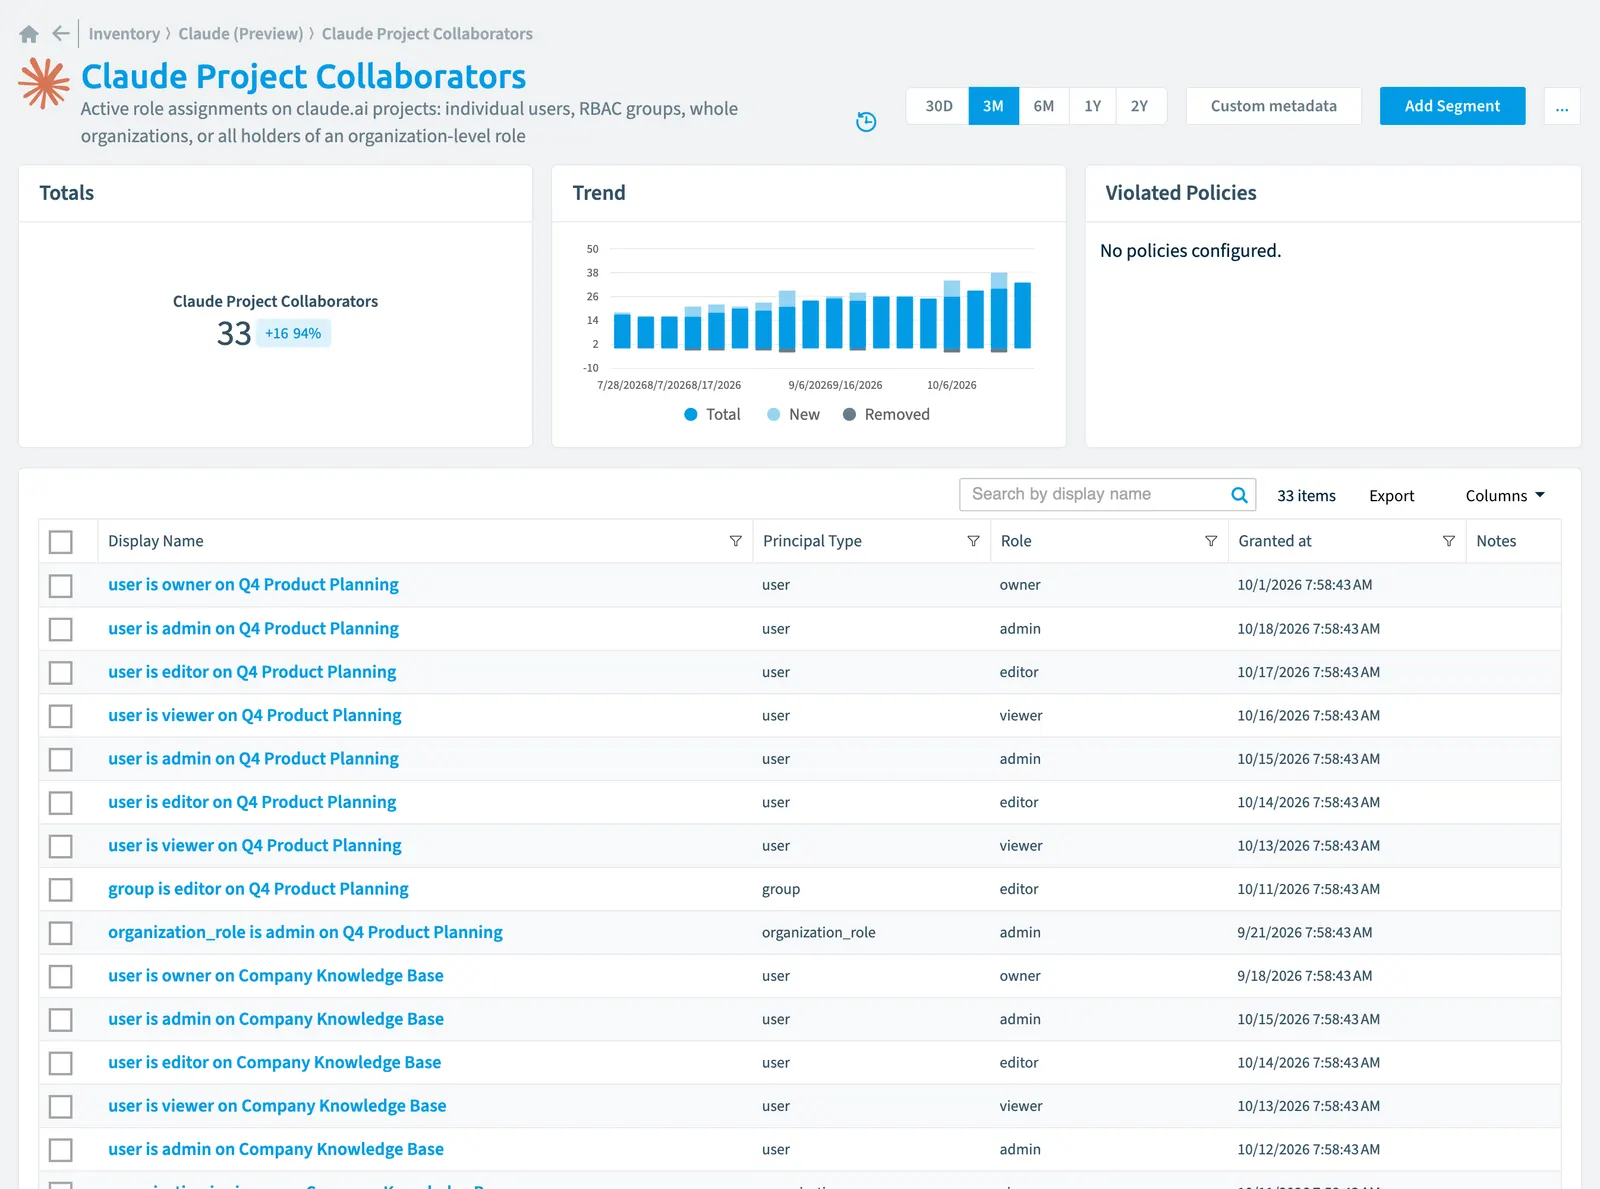Image resolution: width=1600 pixels, height=1189 pixels.
Task: Click the '9/21/2026 7:58:43 AM' granted date
Action: 1304,932
